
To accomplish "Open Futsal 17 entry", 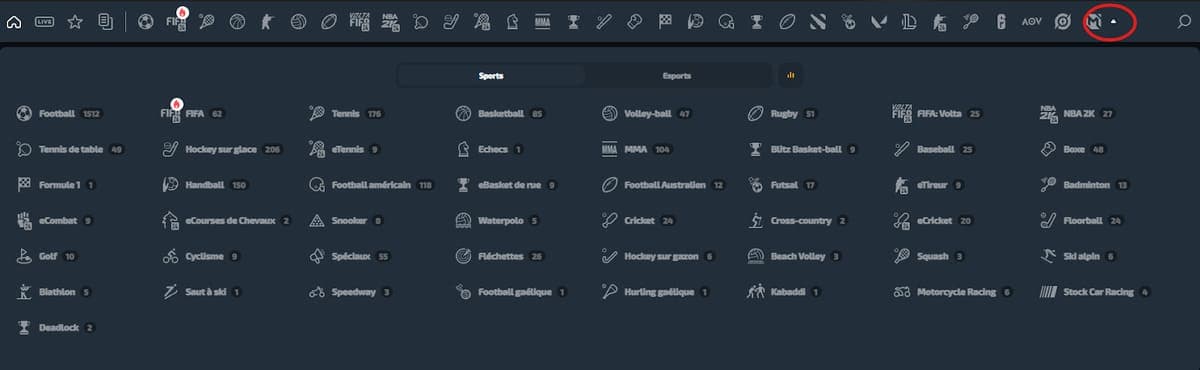I will [x=783, y=185].
